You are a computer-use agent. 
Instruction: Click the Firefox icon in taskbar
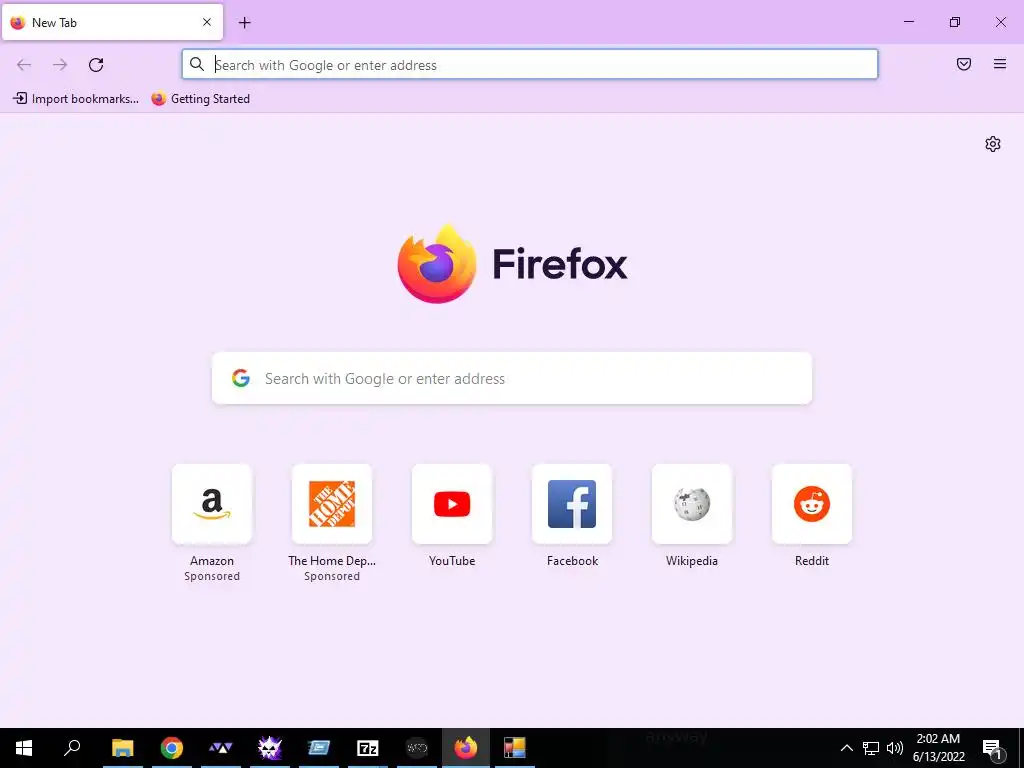pos(466,748)
